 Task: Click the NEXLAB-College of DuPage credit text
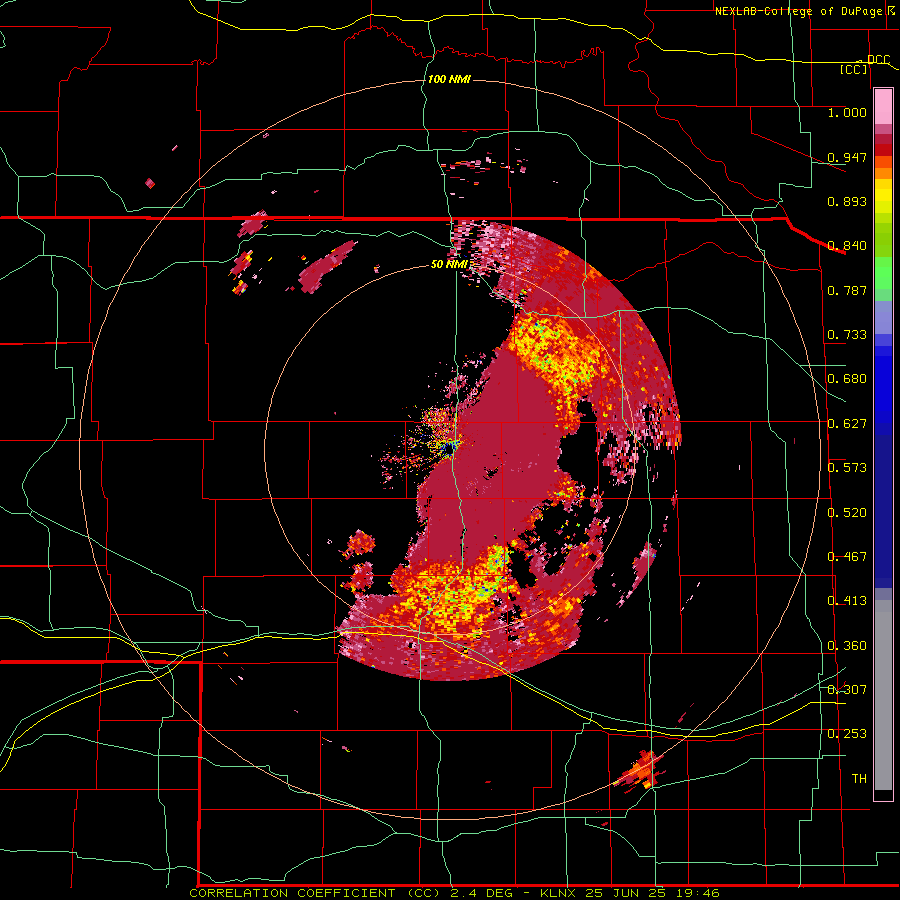coord(798,11)
